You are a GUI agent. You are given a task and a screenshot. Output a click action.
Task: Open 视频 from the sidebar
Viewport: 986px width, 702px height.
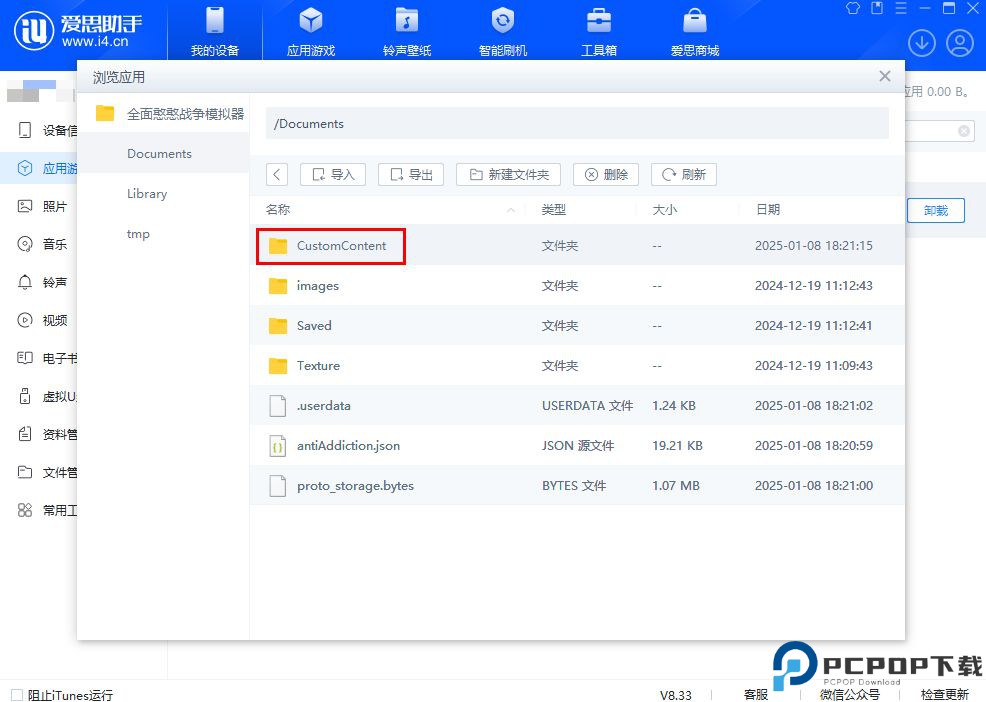click(45, 320)
